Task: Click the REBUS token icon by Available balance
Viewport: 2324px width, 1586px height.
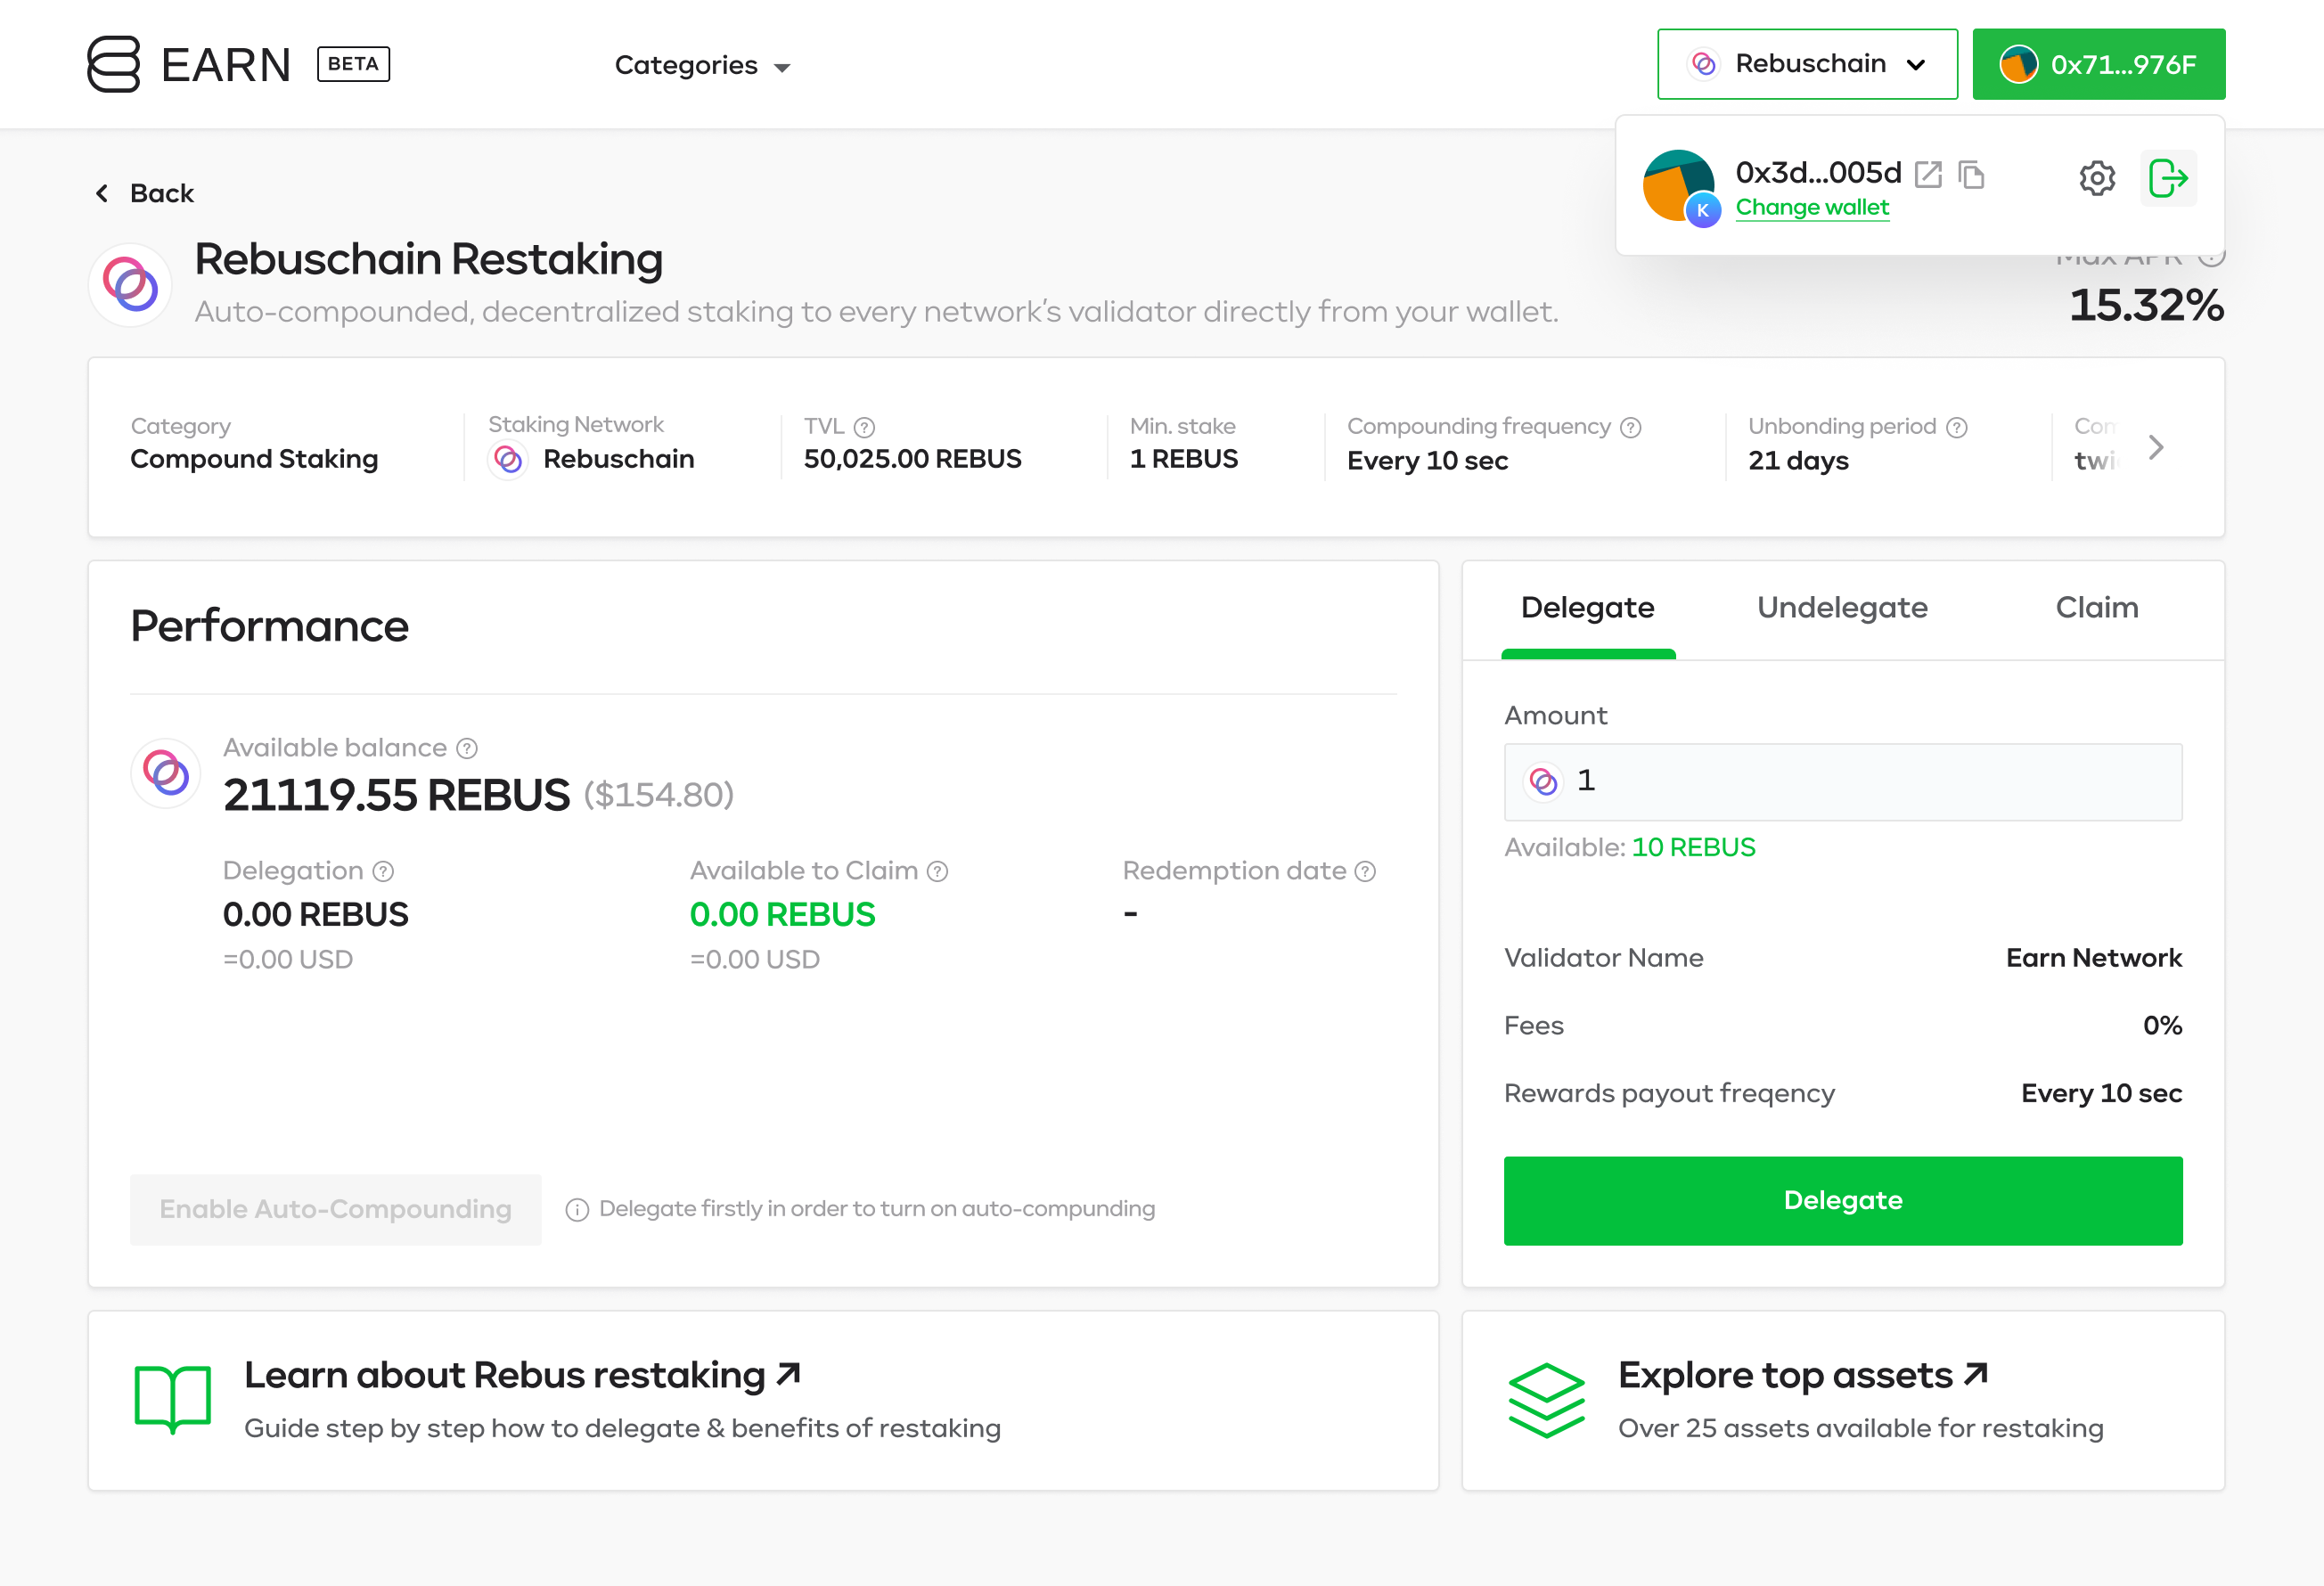Action: tap(166, 773)
